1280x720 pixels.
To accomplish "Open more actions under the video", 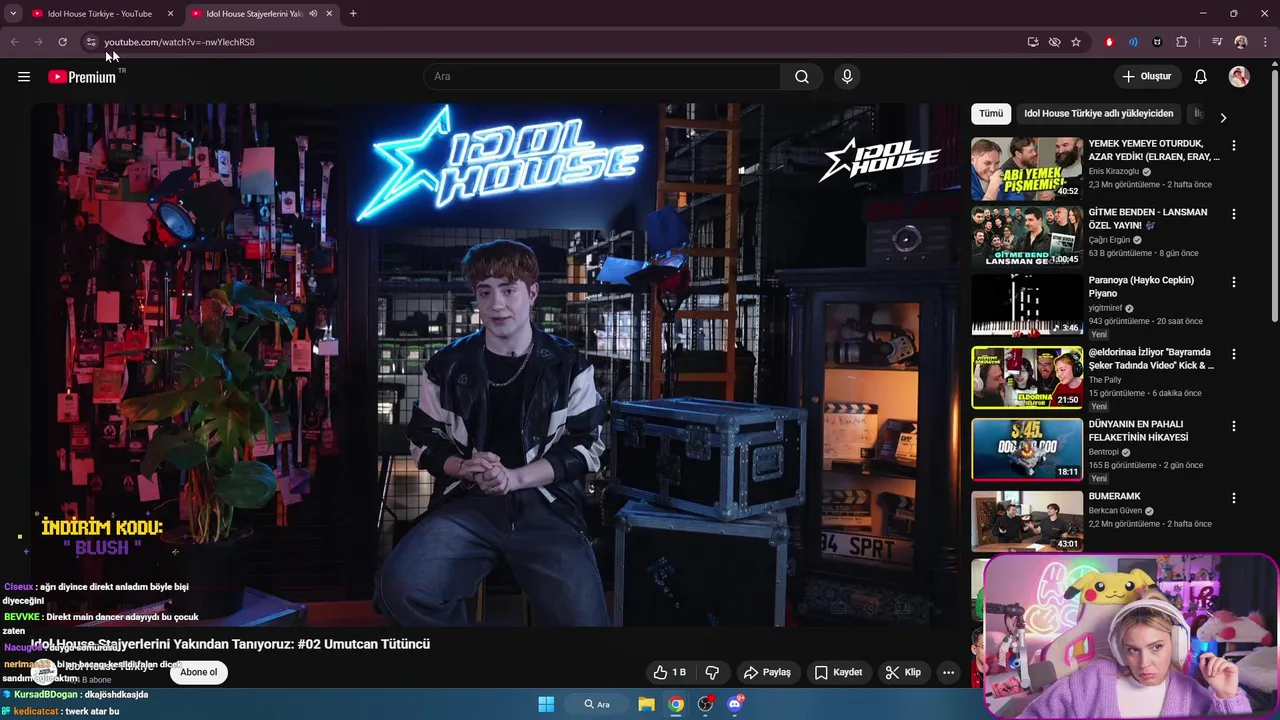I will [948, 672].
